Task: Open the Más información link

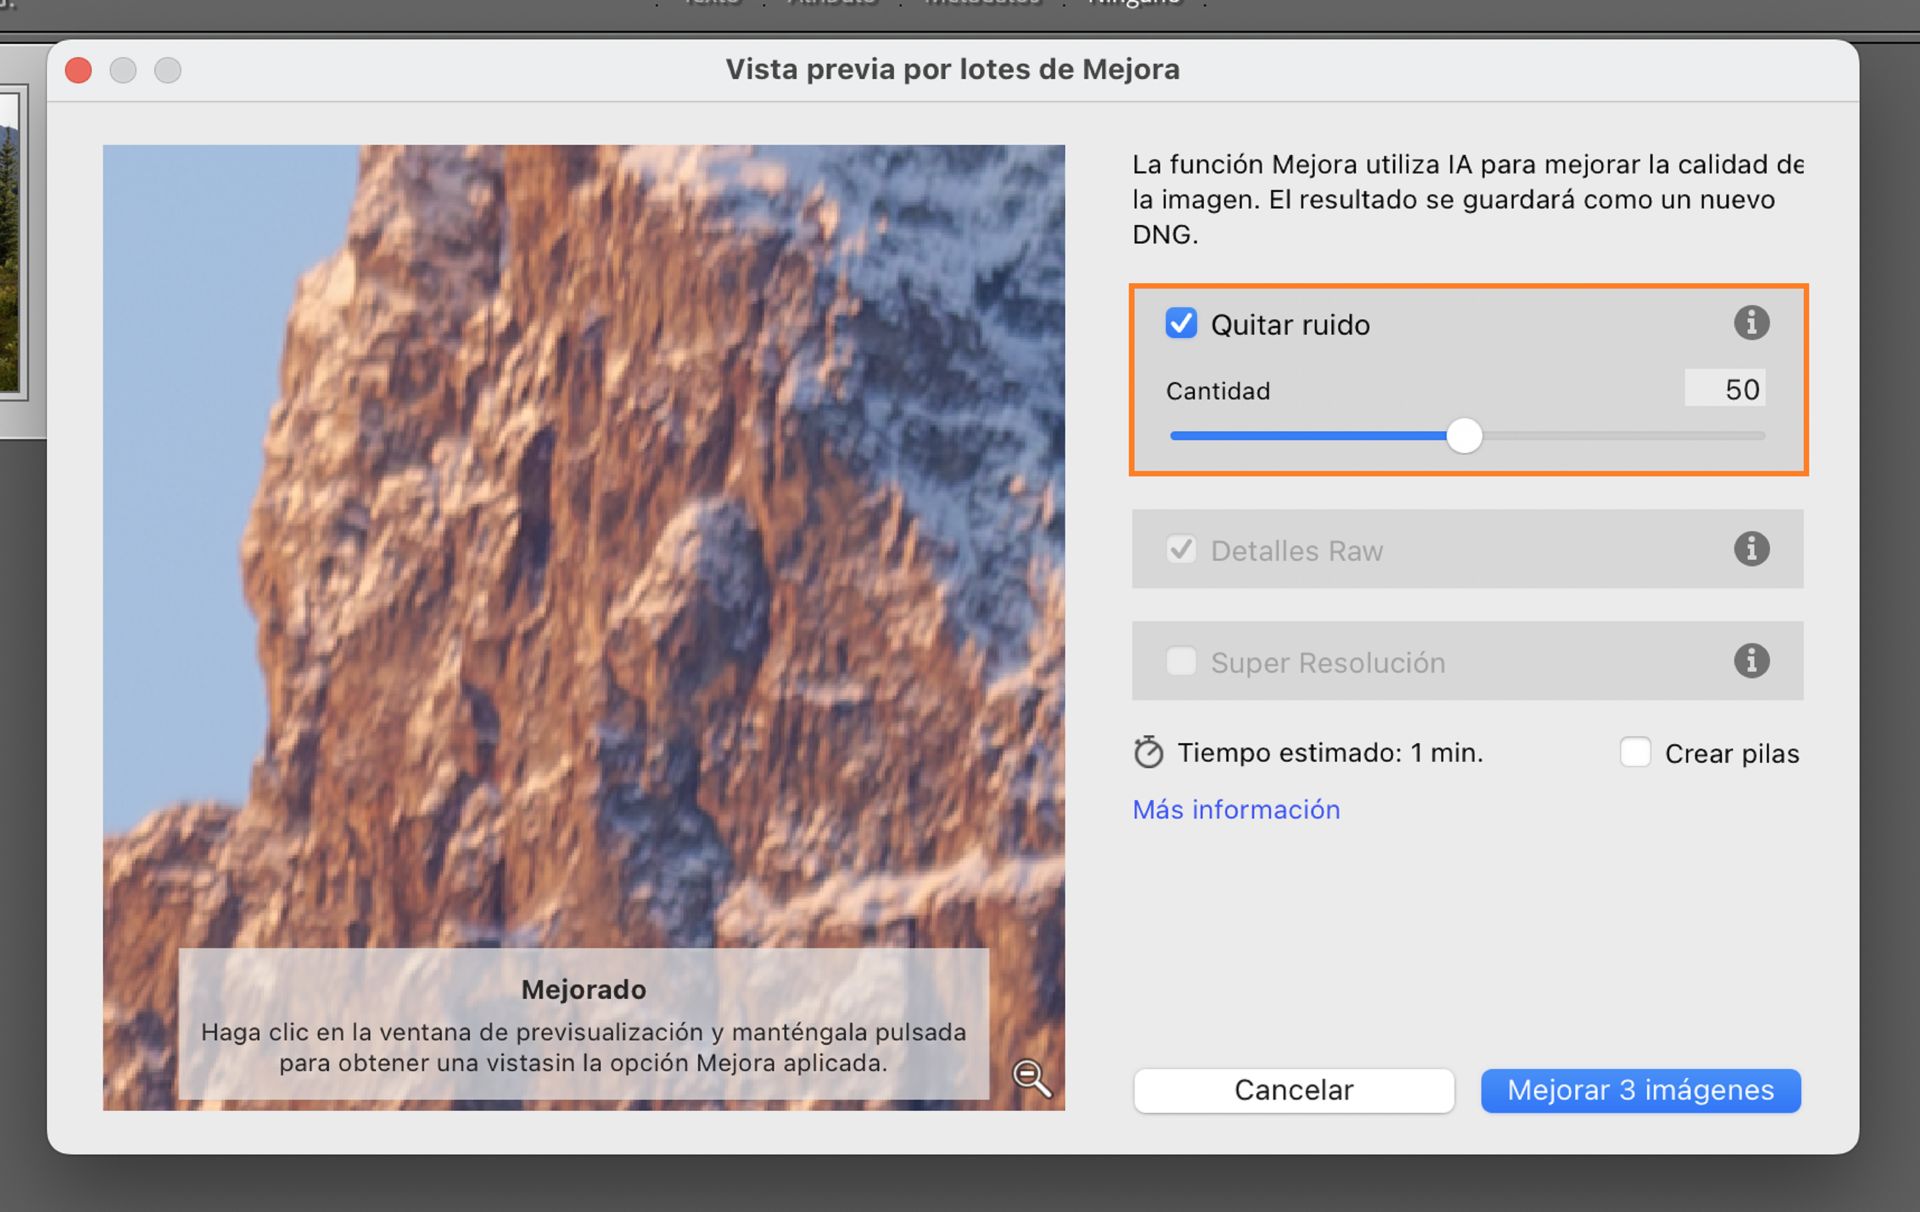Action: click(1236, 809)
